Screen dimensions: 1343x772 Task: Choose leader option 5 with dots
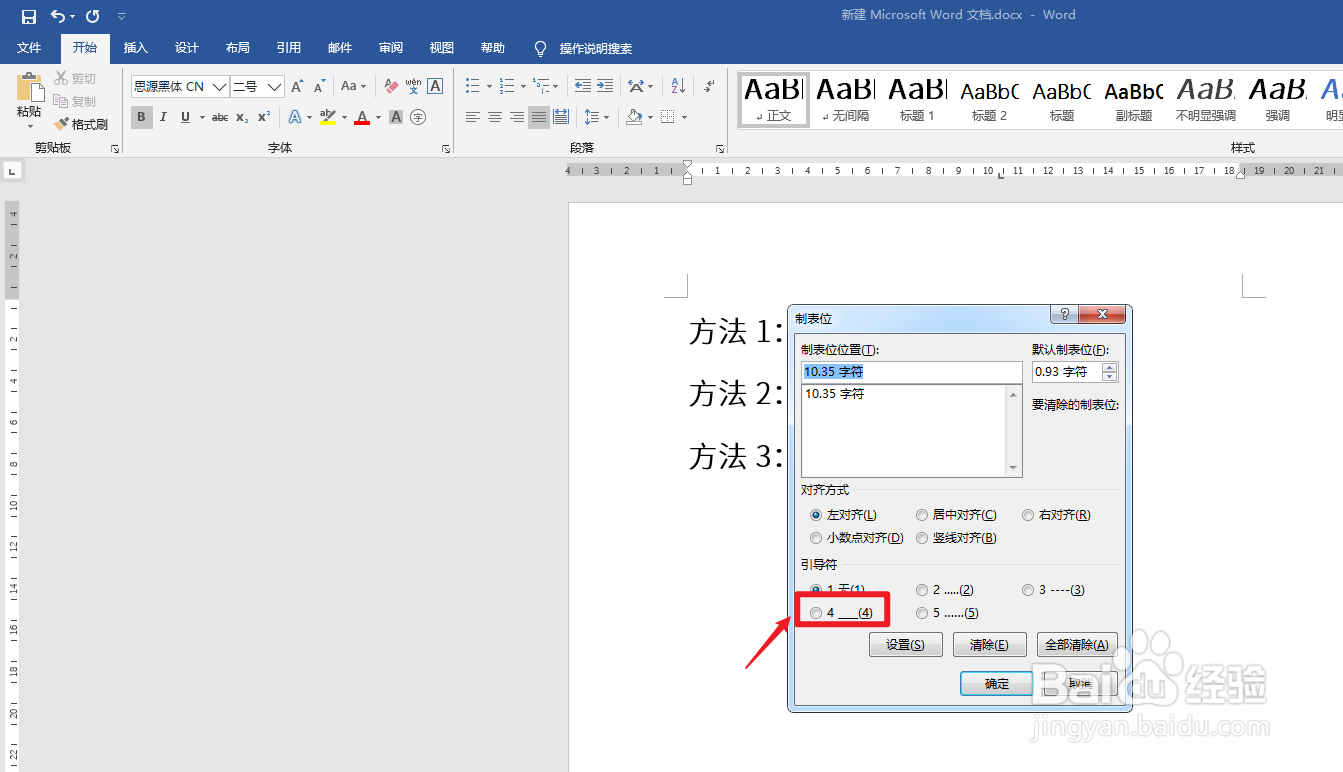[x=947, y=613]
